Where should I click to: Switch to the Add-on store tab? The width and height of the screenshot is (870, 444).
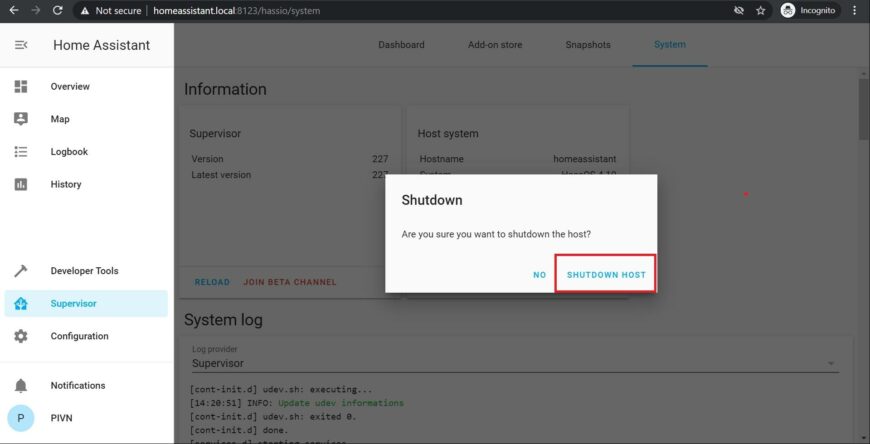coord(495,45)
